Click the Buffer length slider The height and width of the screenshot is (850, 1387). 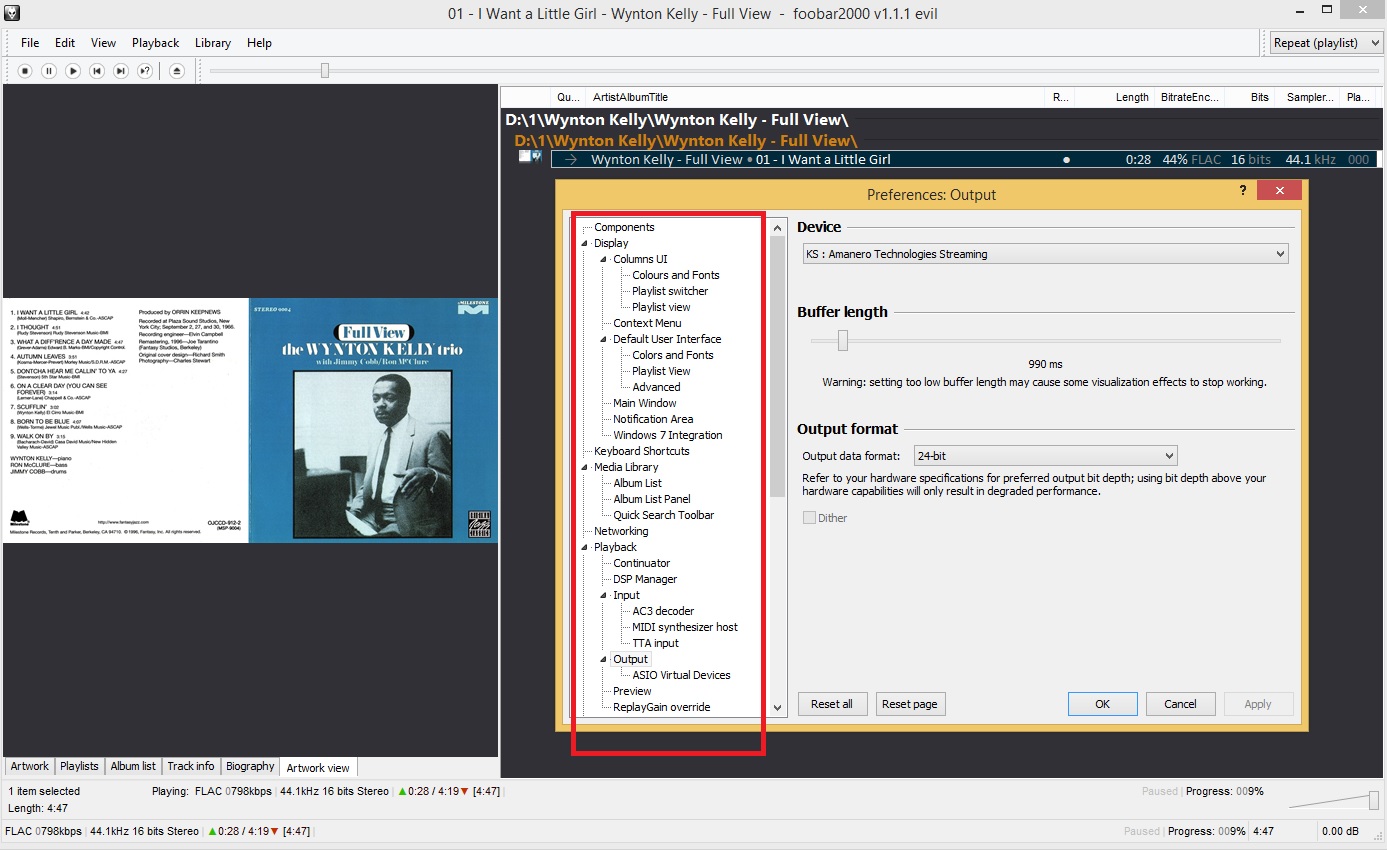pyautogui.click(x=1046, y=341)
